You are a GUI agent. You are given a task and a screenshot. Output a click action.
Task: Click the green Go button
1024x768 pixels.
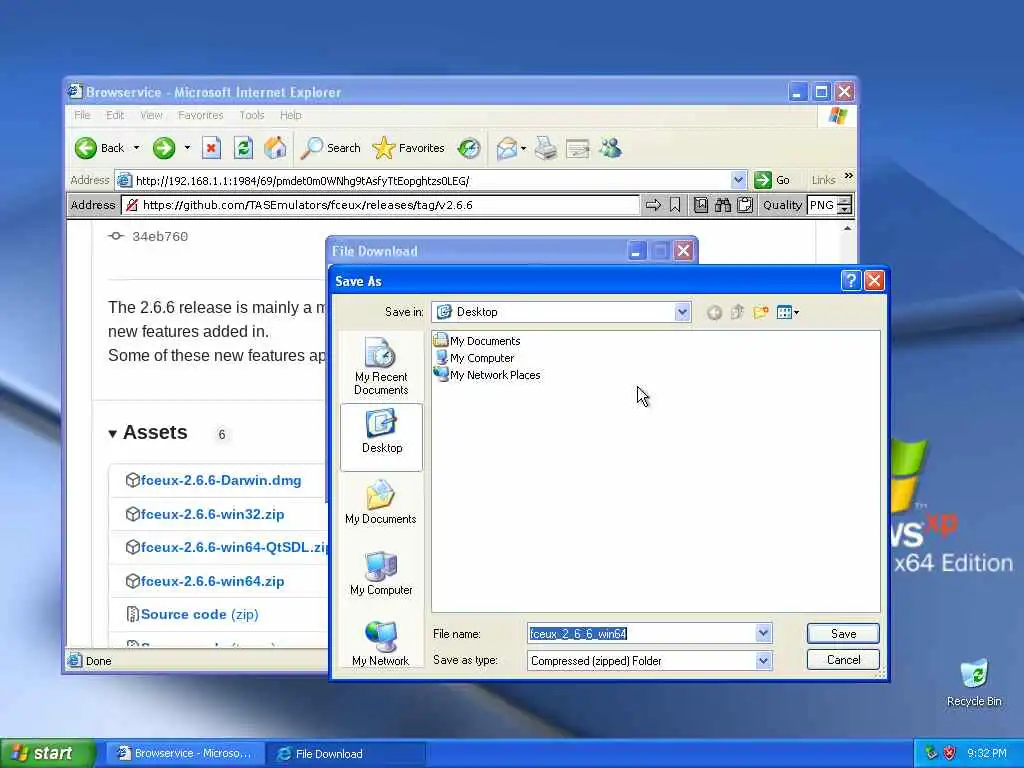click(772, 180)
